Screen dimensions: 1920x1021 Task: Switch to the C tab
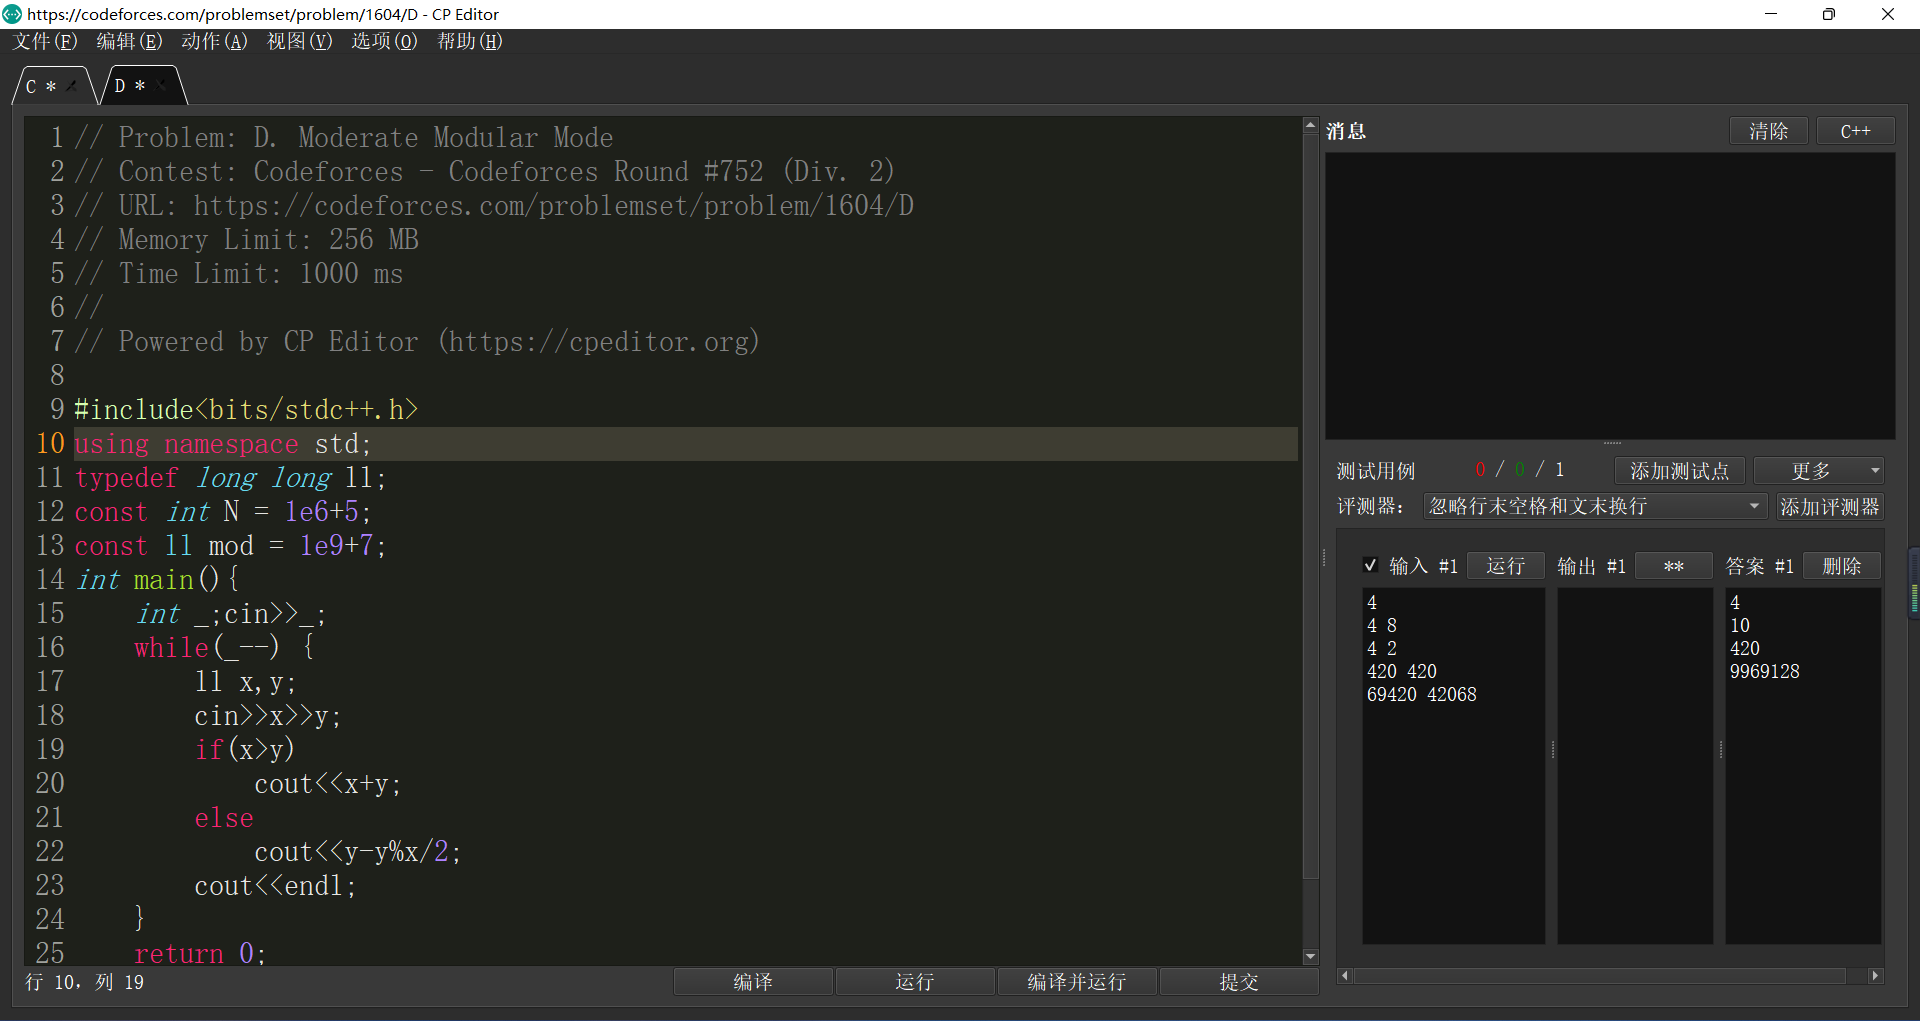click(x=40, y=86)
